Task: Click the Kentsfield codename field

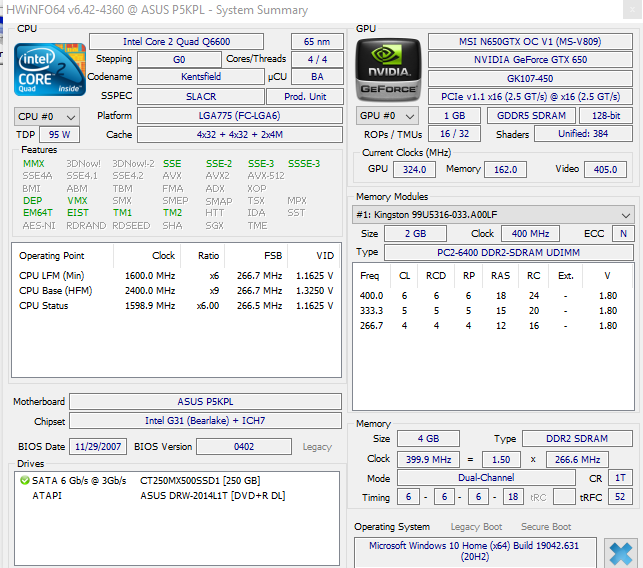Action: pos(201,77)
